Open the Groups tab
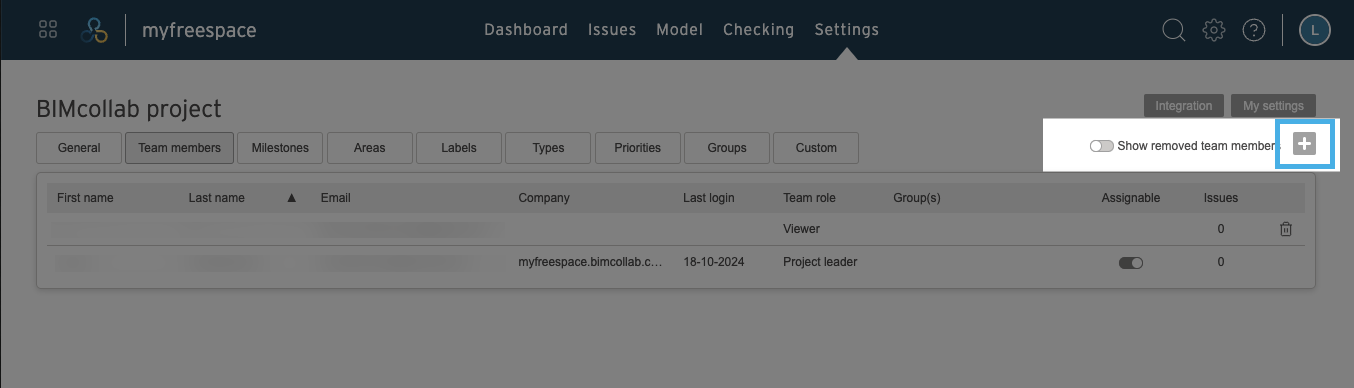The image size is (1354, 388). (727, 148)
